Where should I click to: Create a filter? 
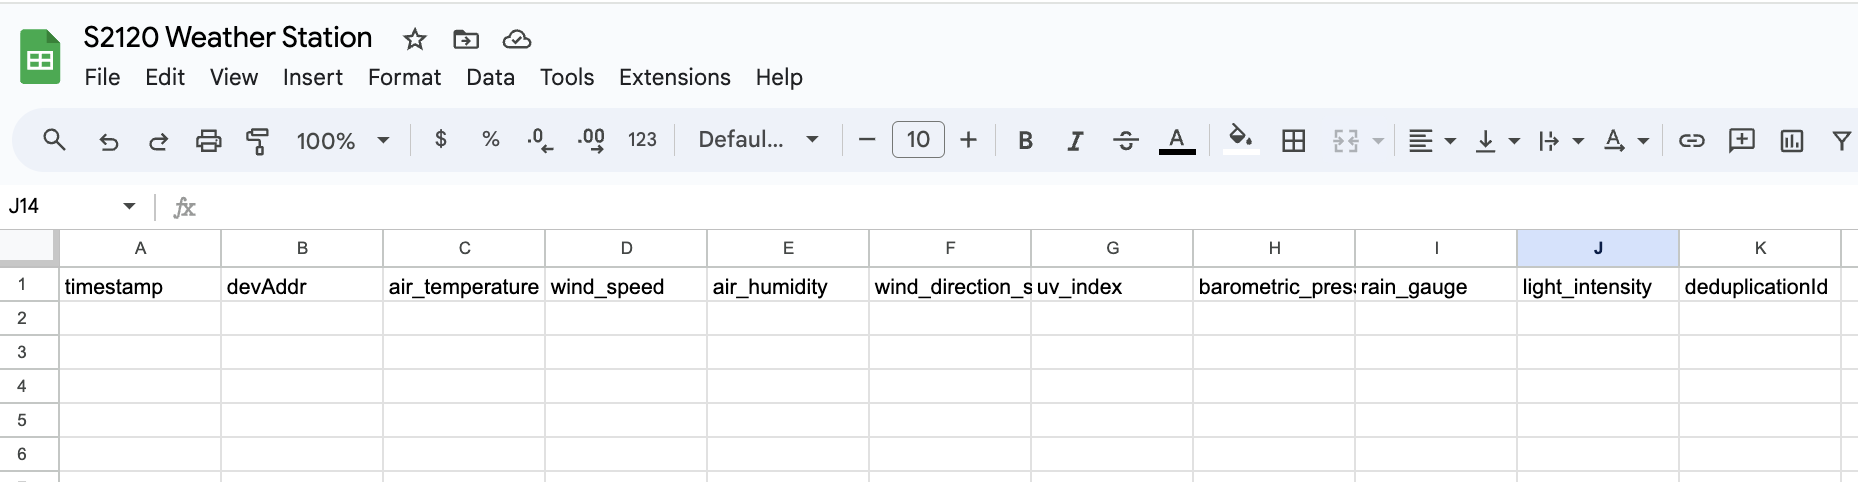tap(1841, 141)
